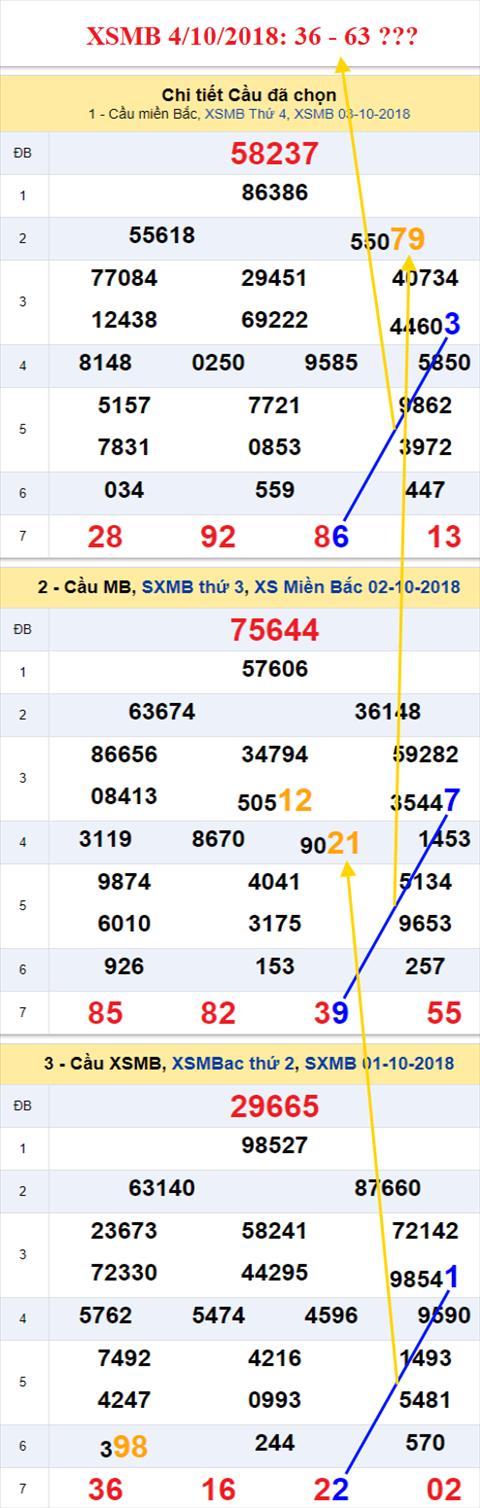Click third prize number 86656

pos(124,754)
